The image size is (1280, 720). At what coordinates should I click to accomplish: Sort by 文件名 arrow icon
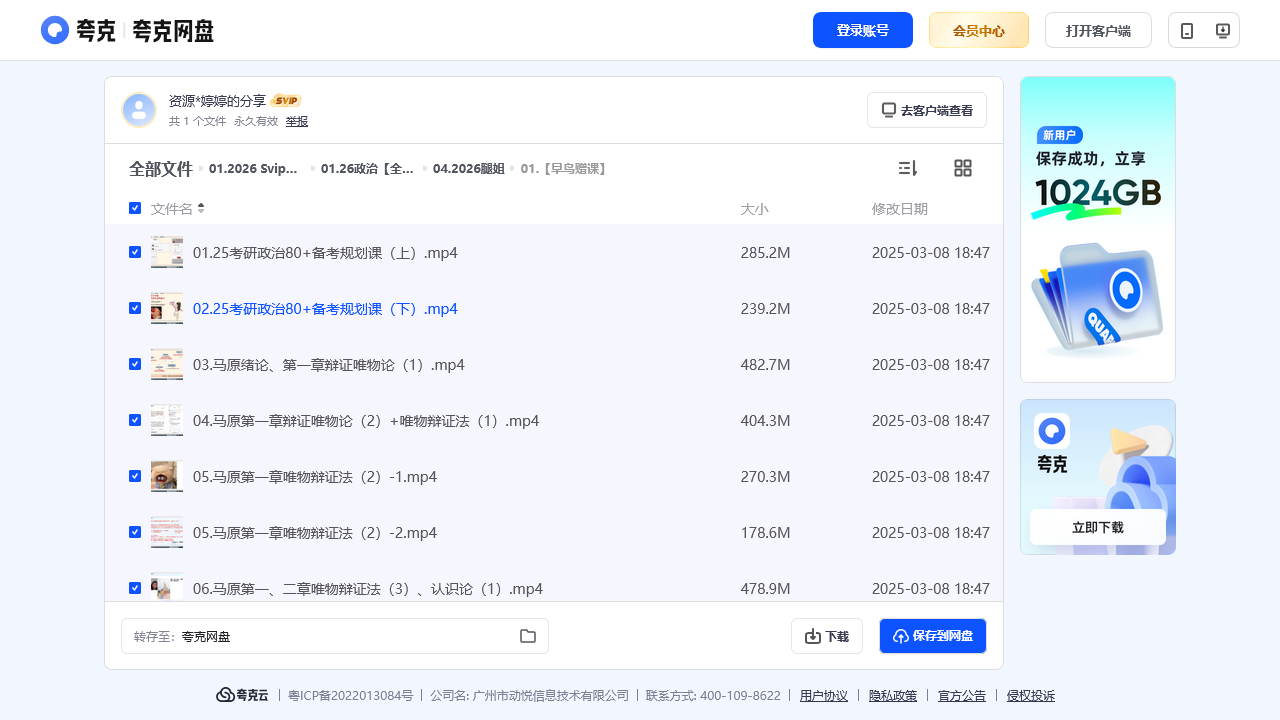pyautogui.click(x=201, y=208)
